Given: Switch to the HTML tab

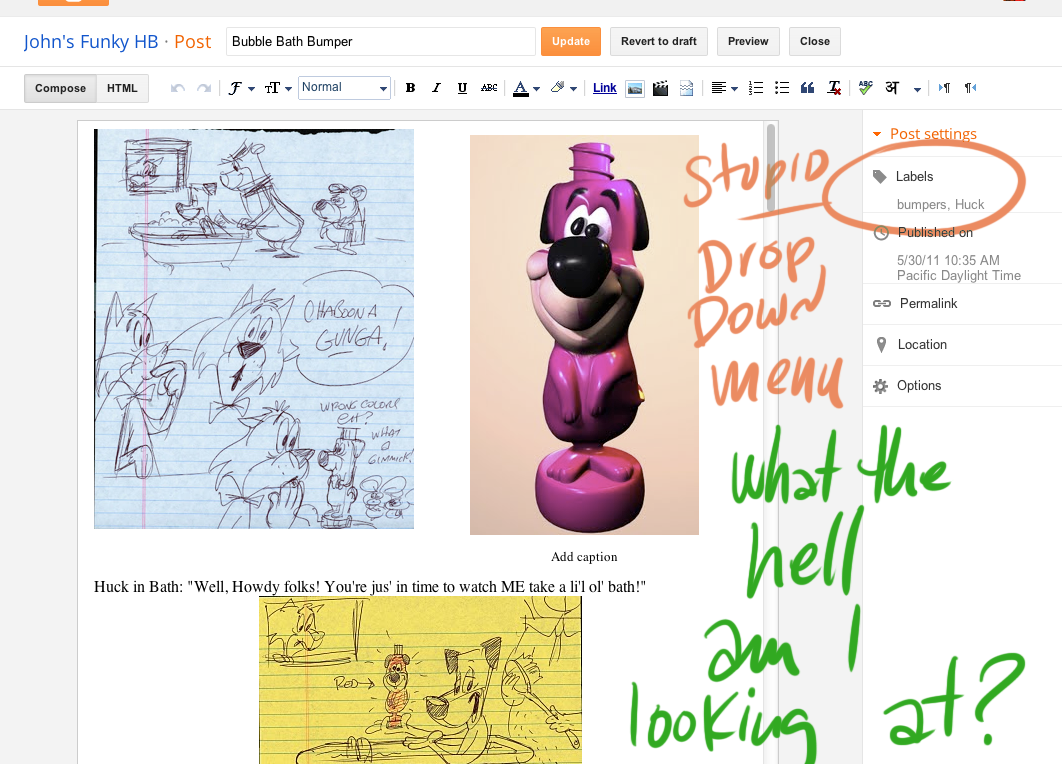Looking at the screenshot, I should point(122,88).
